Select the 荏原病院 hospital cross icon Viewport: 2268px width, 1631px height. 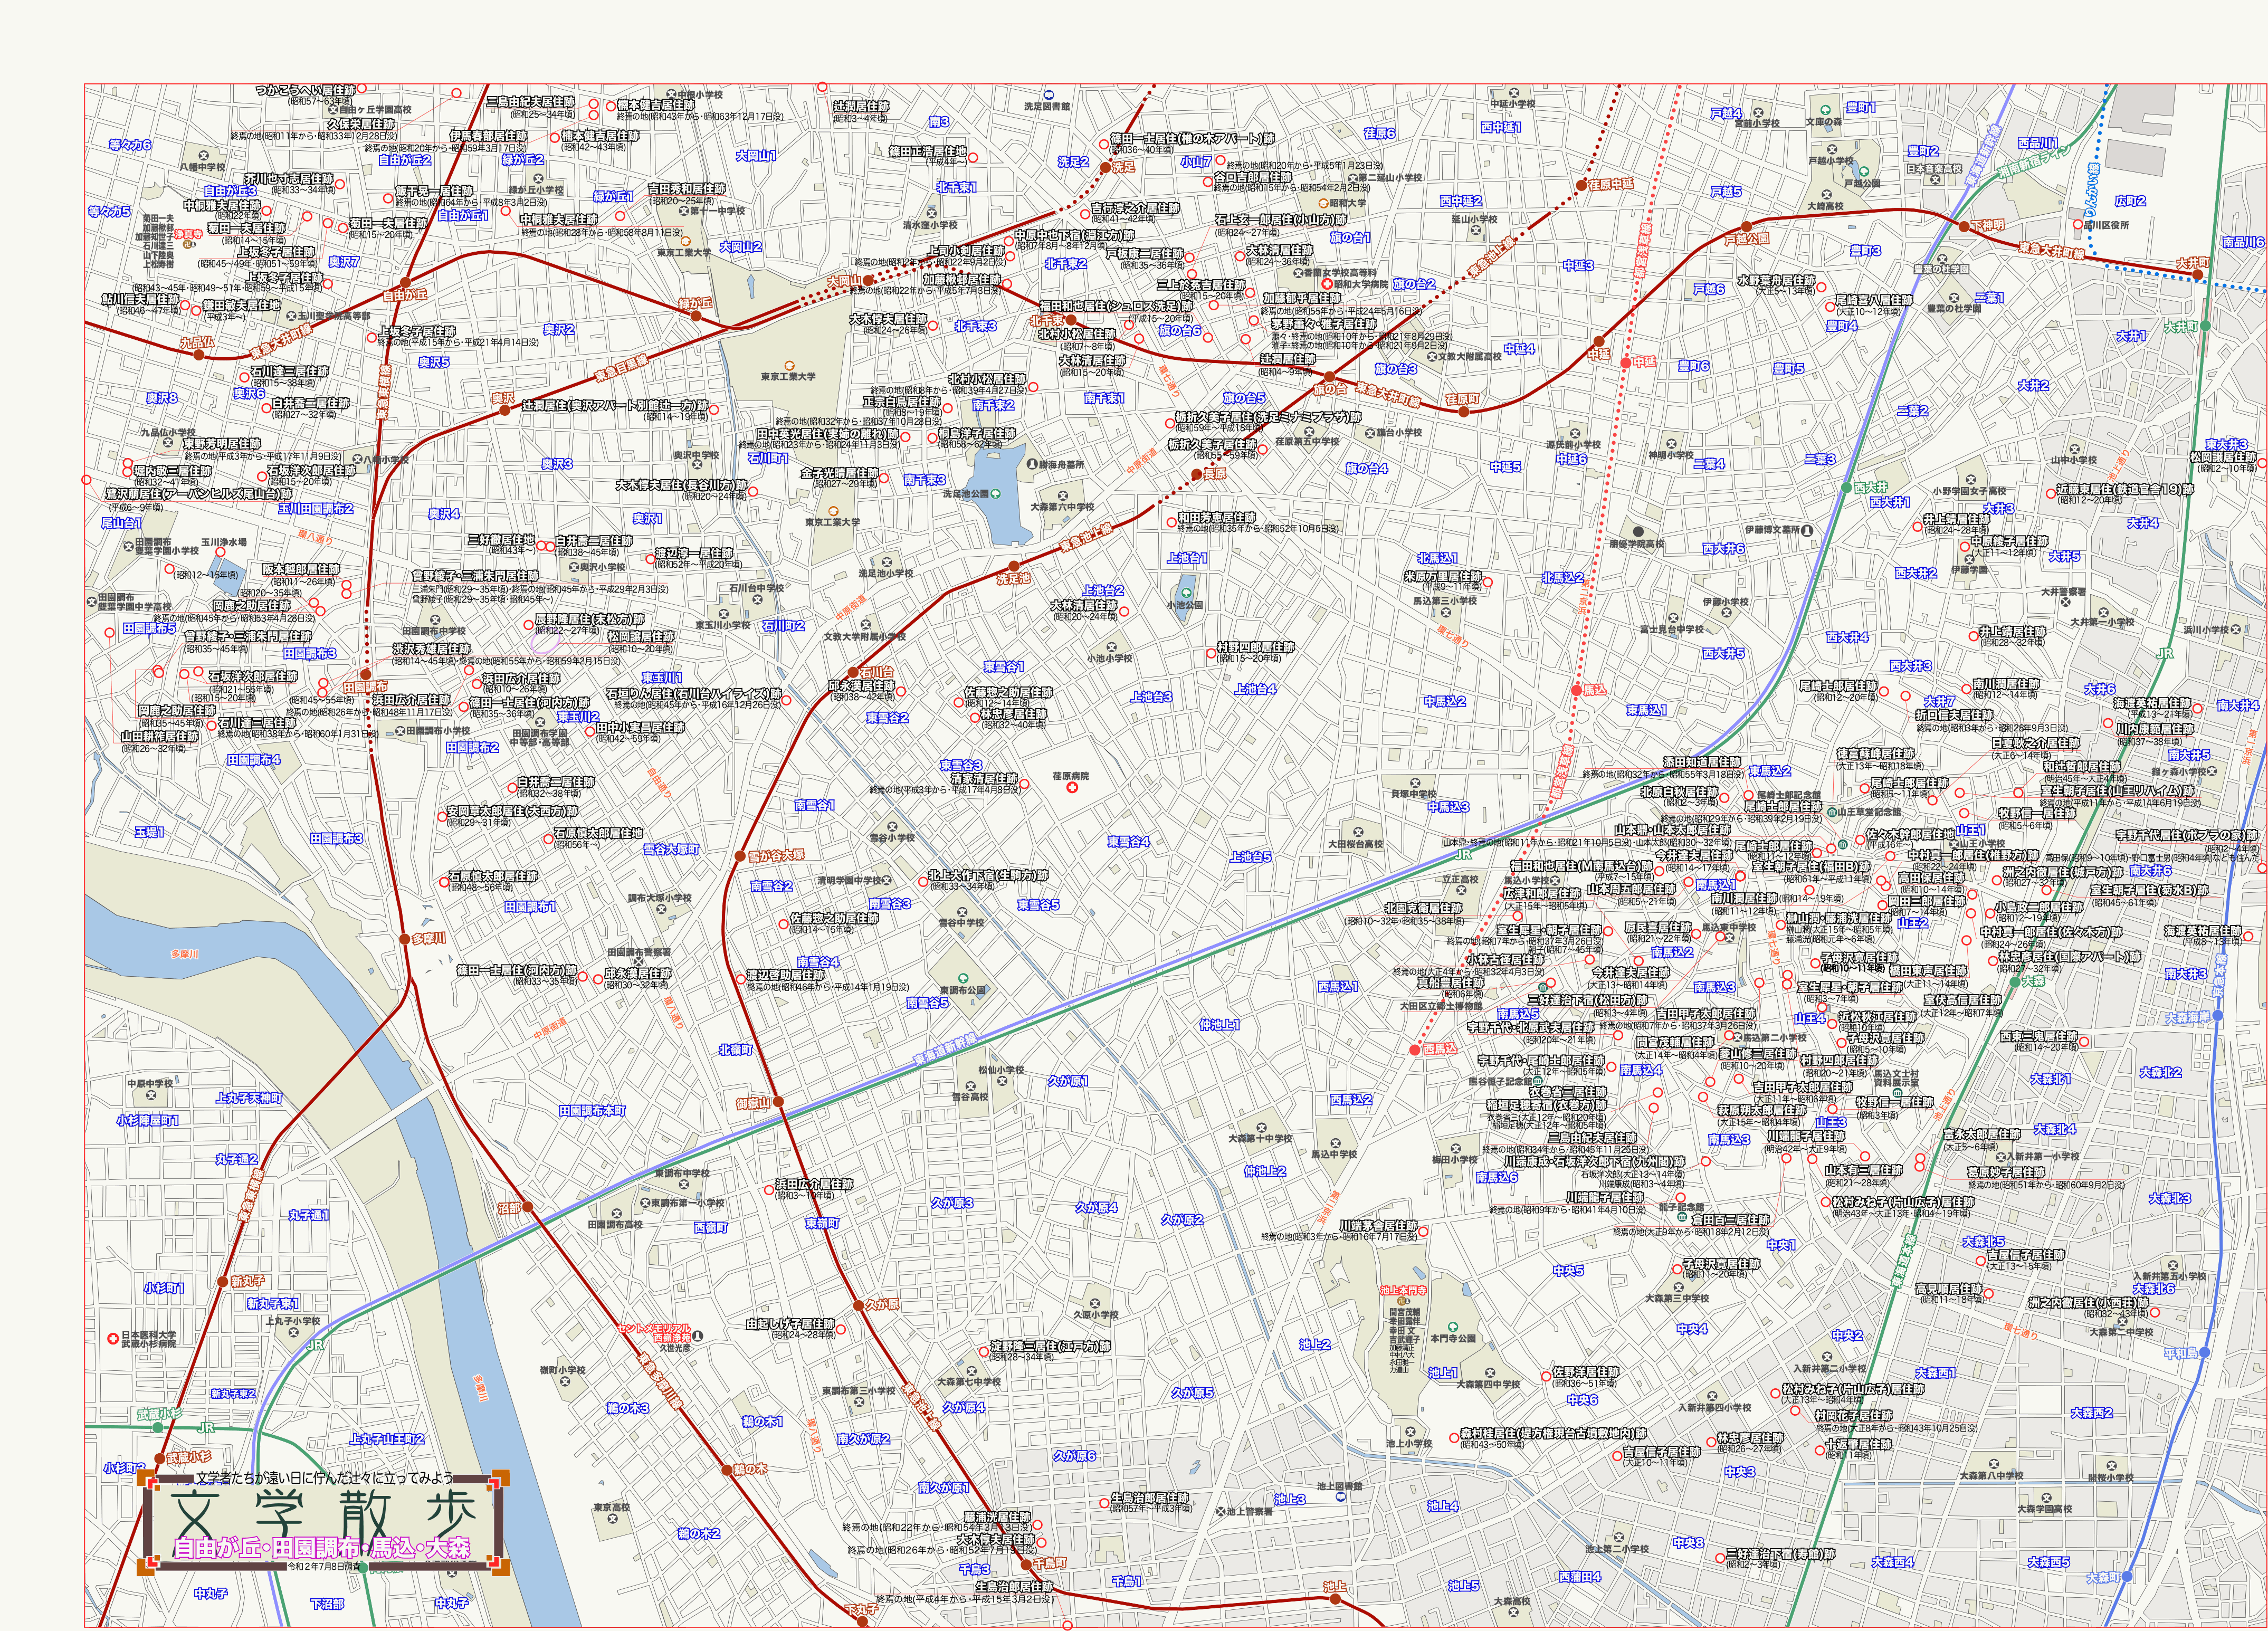(x=1073, y=789)
